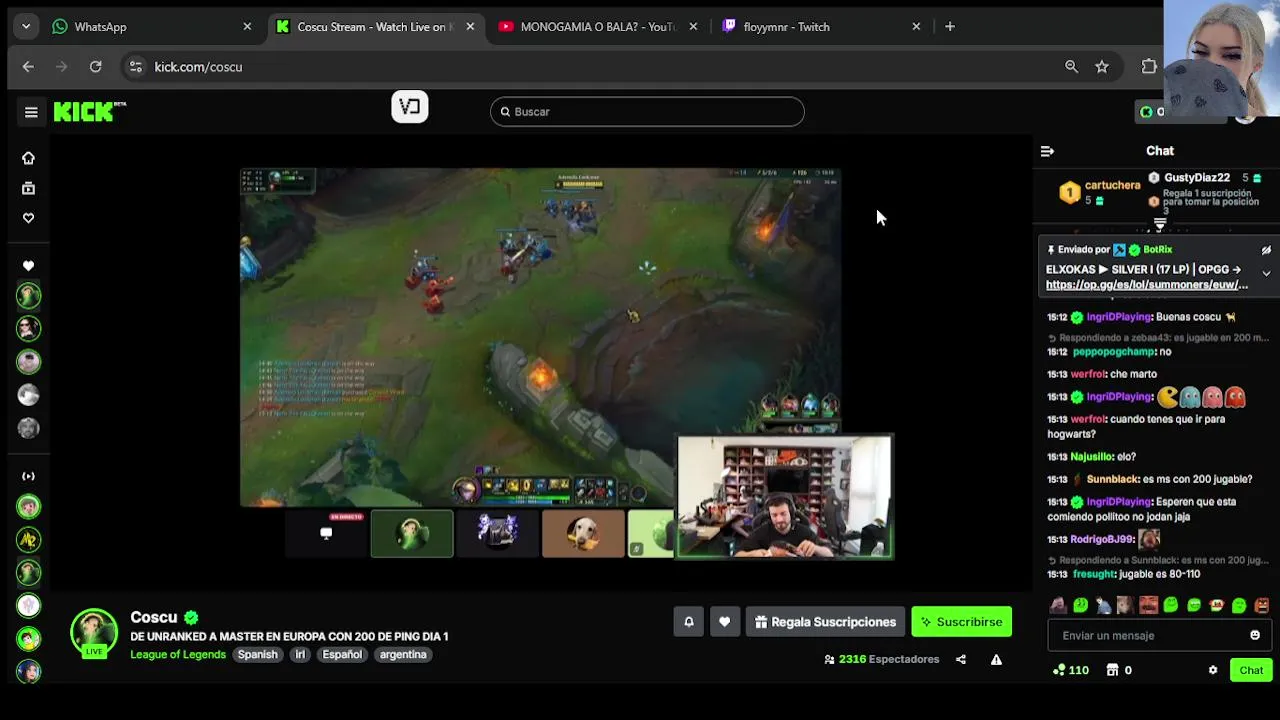This screenshot has height=720, width=1280.
Task: Click League of Legends category link
Action: (x=178, y=655)
